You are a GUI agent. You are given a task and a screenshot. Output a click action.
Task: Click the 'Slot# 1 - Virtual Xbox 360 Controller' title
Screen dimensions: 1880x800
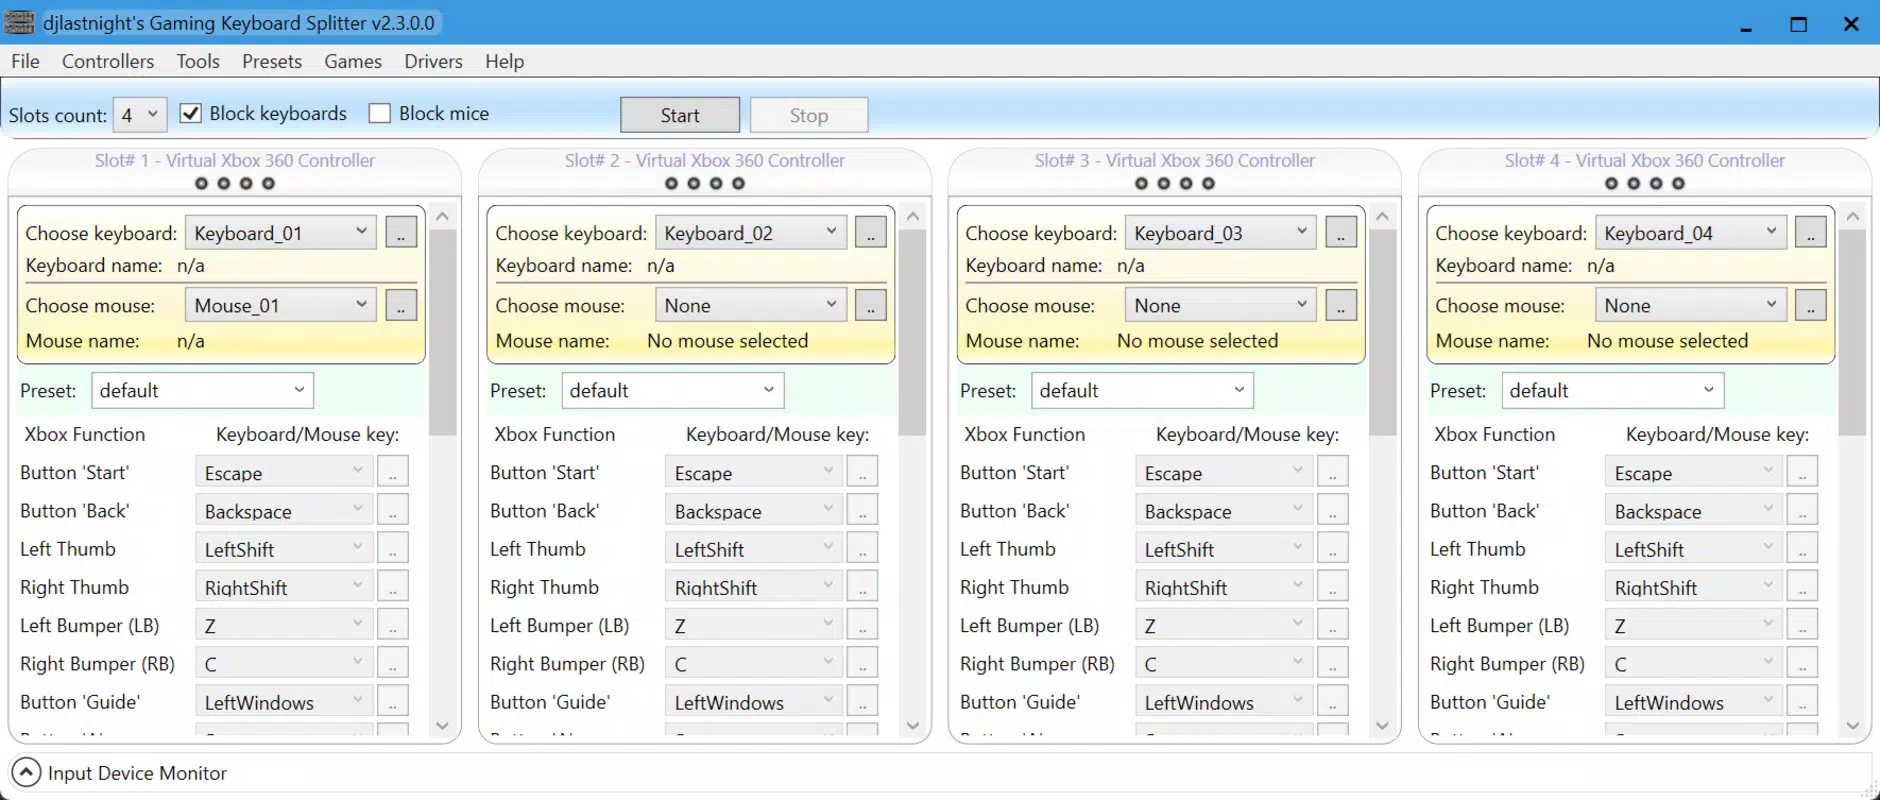235,160
